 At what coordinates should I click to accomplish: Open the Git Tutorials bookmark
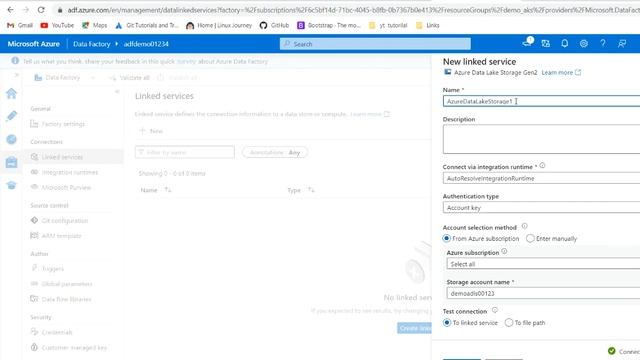pos(147,25)
